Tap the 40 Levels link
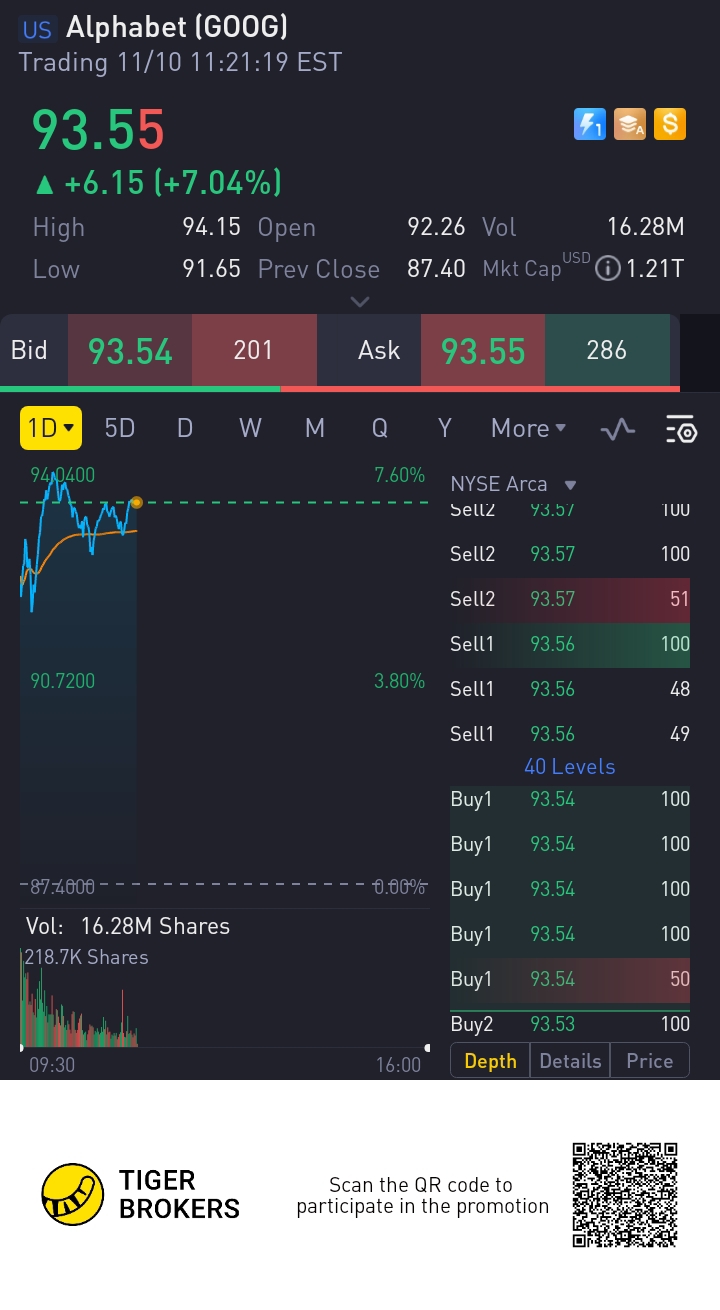The width and height of the screenshot is (720, 1310). [x=570, y=767]
